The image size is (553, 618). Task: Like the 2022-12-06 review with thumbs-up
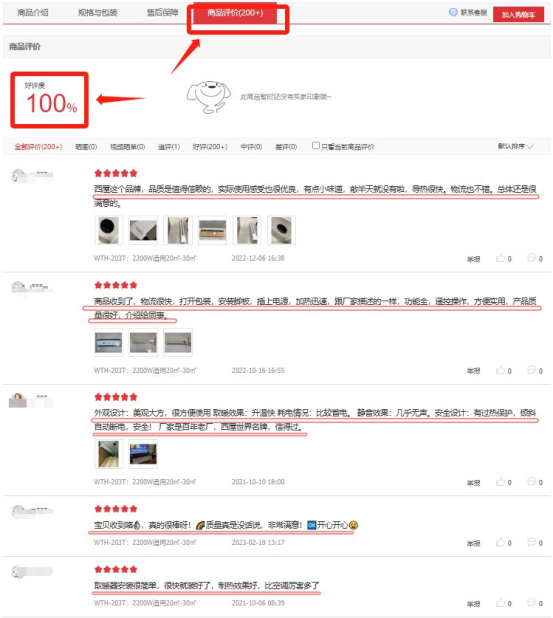pos(500,258)
